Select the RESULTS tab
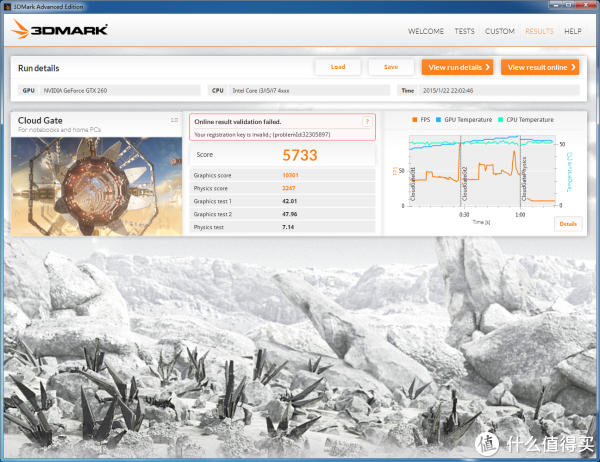The height and width of the screenshot is (462, 600). (539, 31)
